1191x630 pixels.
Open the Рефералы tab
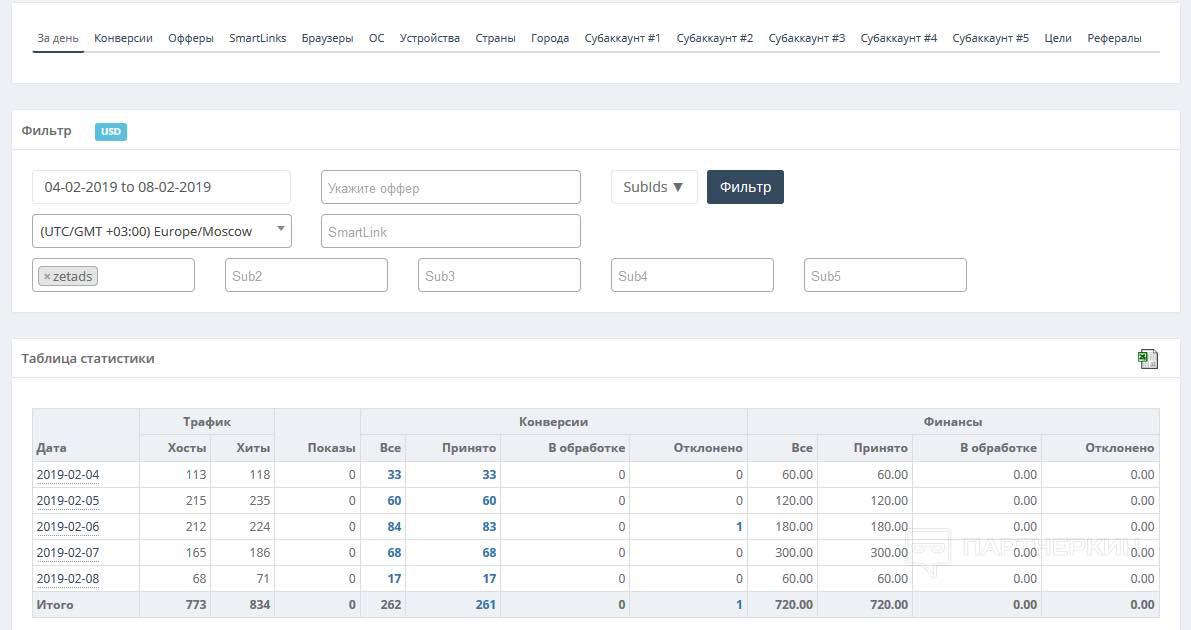click(1114, 38)
